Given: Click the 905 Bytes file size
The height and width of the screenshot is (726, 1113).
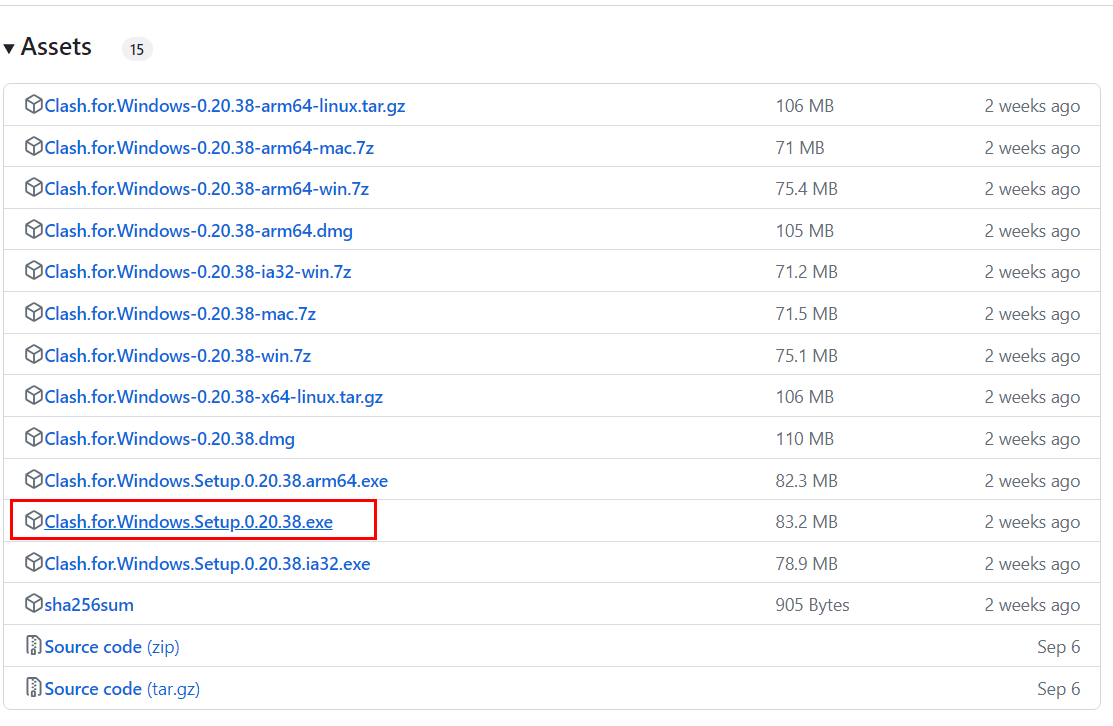Looking at the screenshot, I should pyautogui.click(x=812, y=605).
